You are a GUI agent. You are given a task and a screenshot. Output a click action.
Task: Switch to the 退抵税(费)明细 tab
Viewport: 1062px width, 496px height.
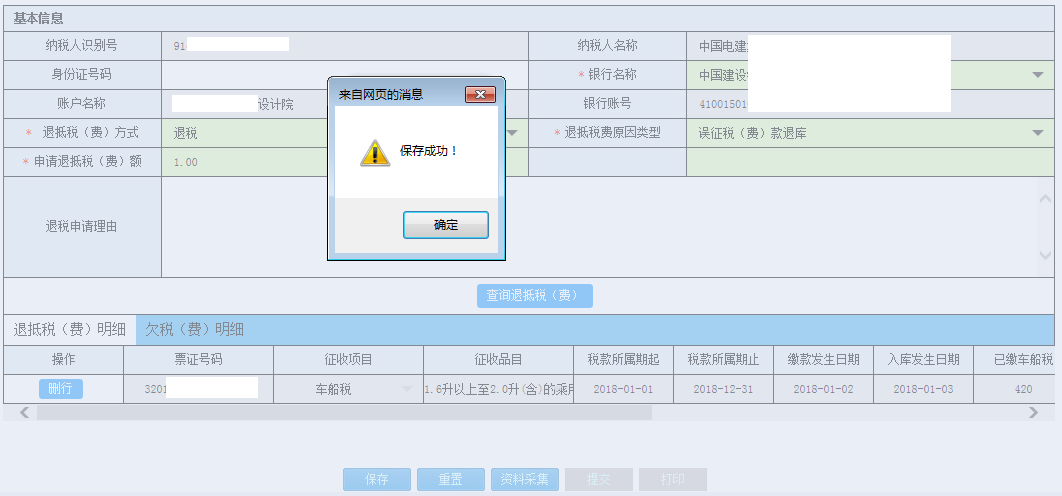click(69, 330)
